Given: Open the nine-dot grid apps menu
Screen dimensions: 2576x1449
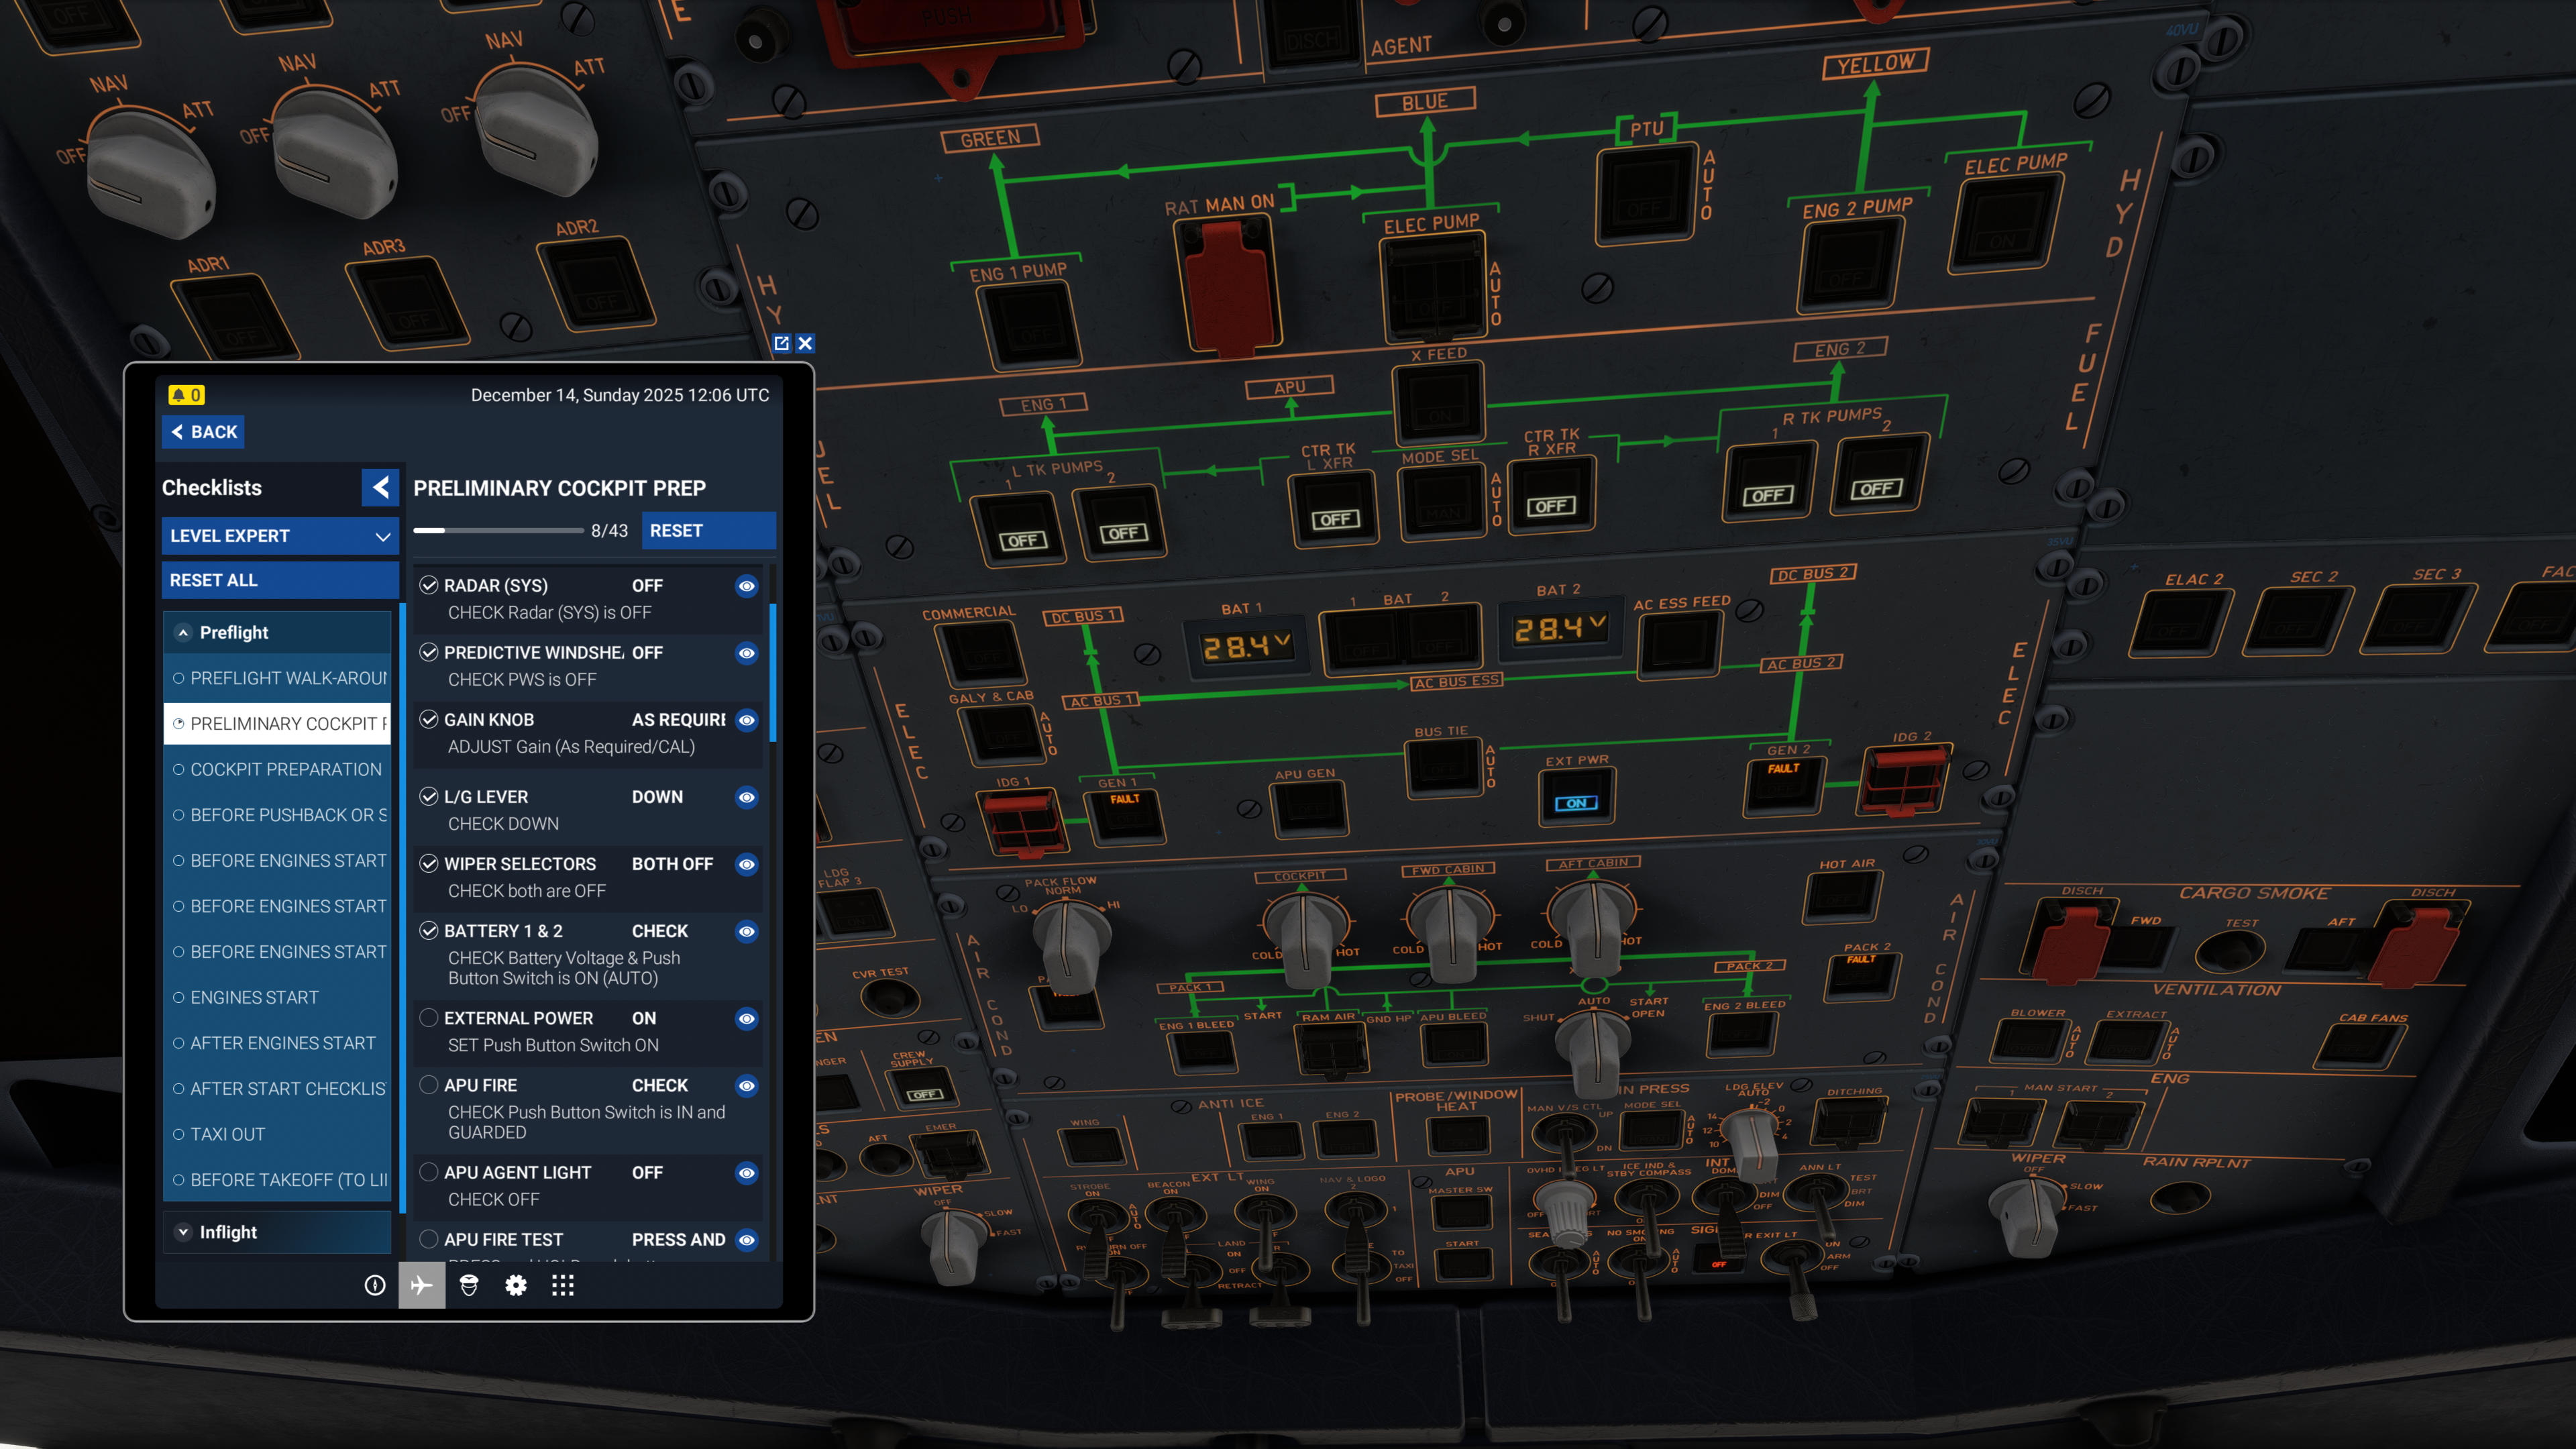Looking at the screenshot, I should coord(562,1285).
